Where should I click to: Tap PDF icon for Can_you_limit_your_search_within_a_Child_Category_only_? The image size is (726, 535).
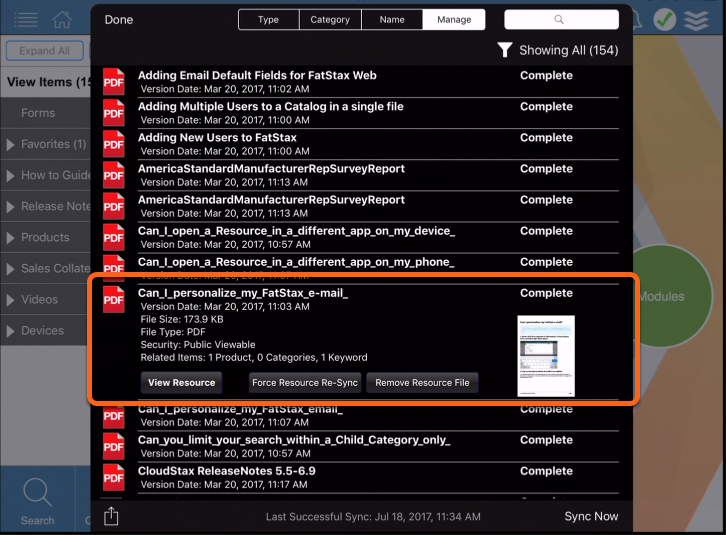[113, 446]
